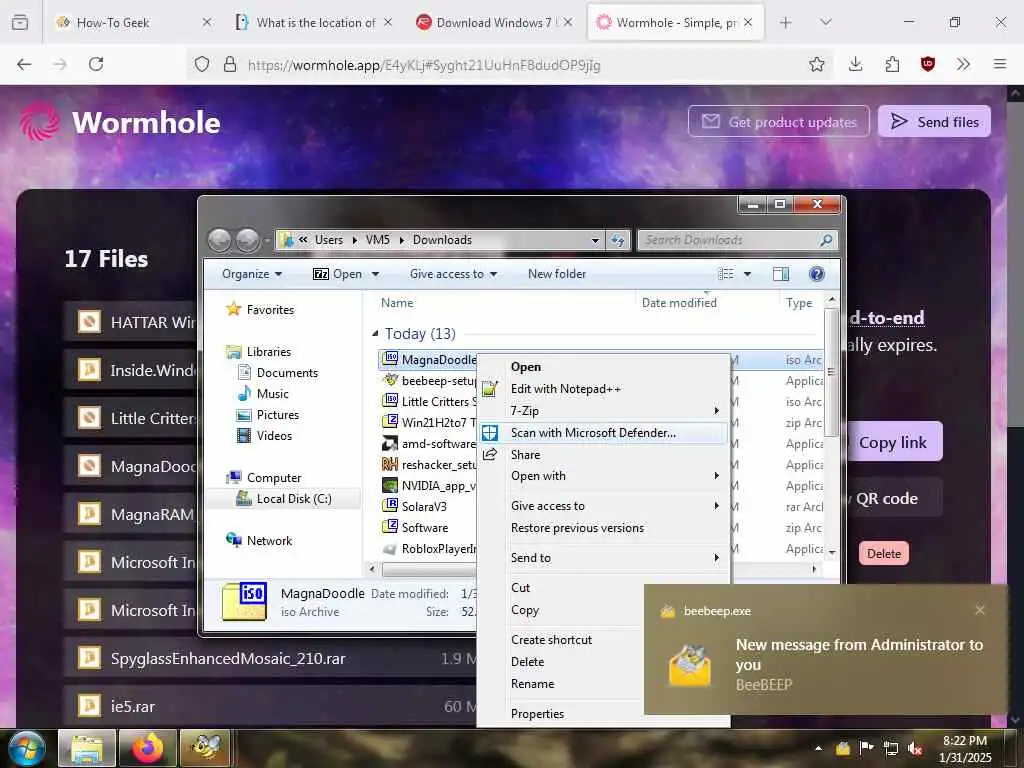The height and width of the screenshot is (768, 1024).
Task: Click Downloads in the Explorer breadcrumb
Action: 442,240
